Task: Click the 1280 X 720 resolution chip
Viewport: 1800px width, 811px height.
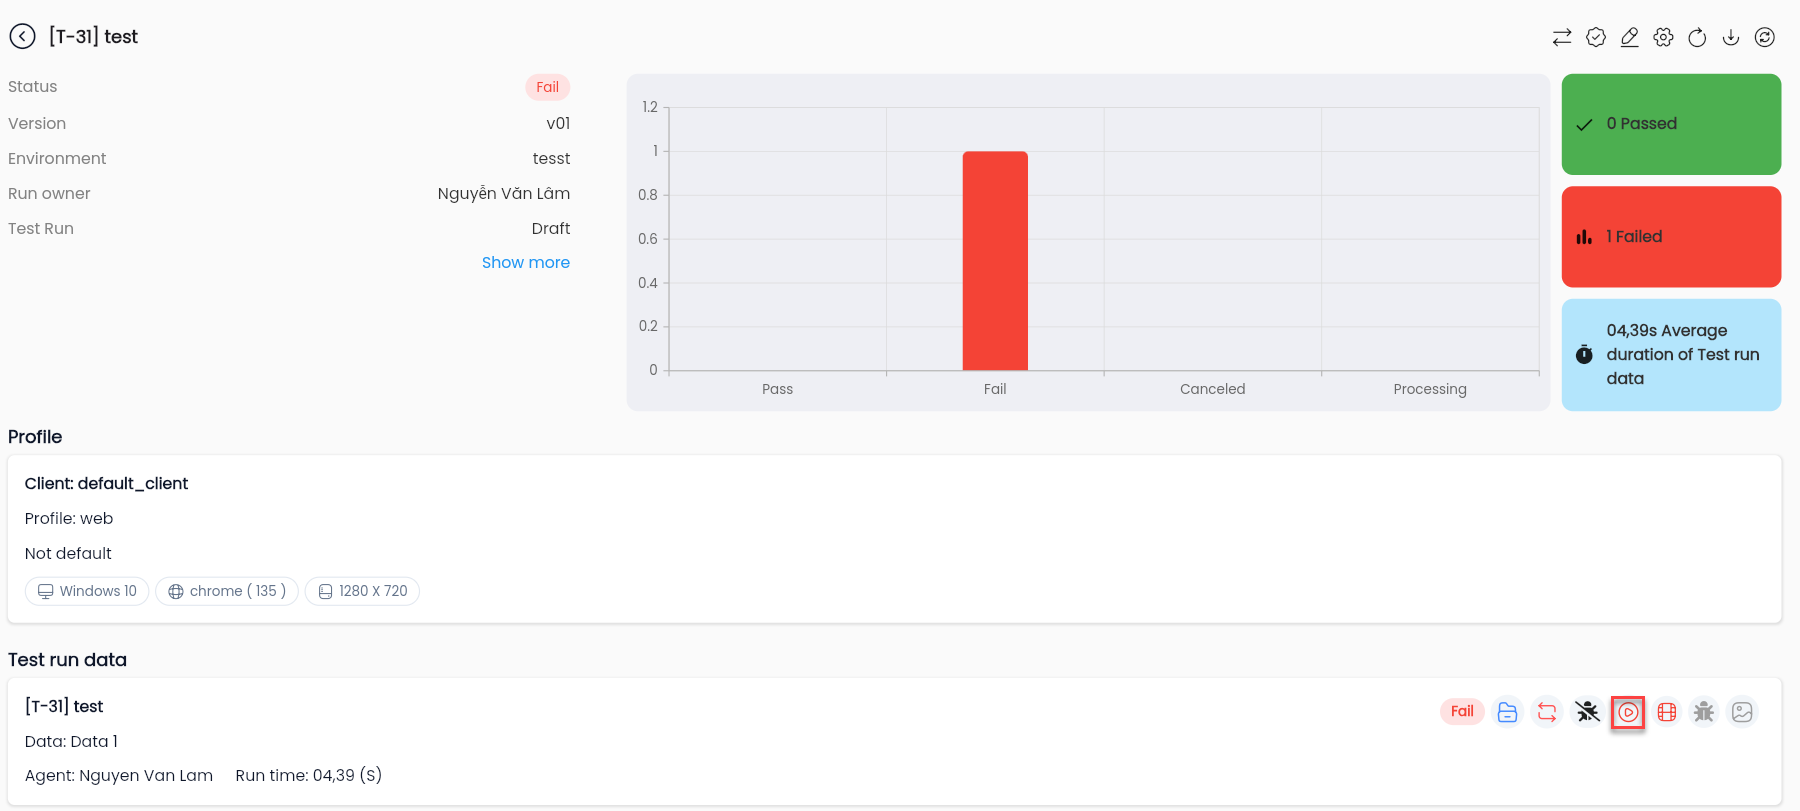Action: (362, 591)
